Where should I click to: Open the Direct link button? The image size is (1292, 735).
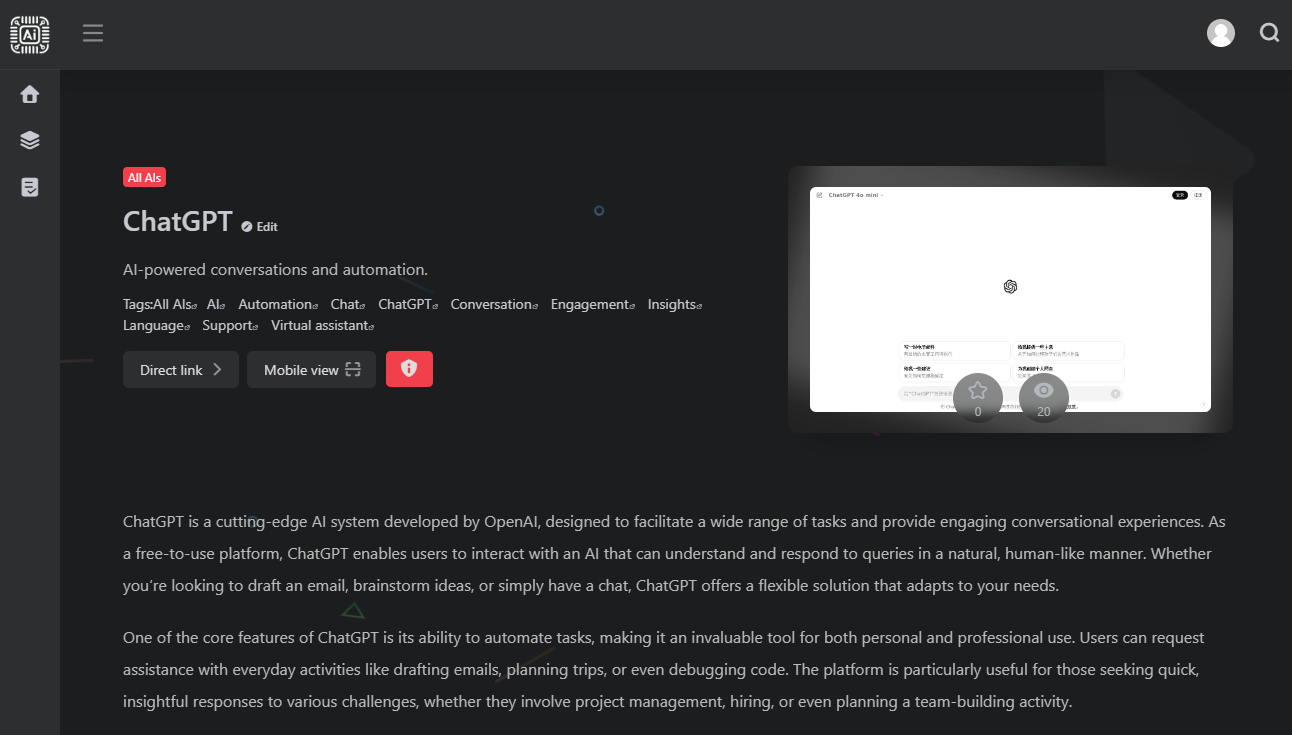(x=181, y=369)
